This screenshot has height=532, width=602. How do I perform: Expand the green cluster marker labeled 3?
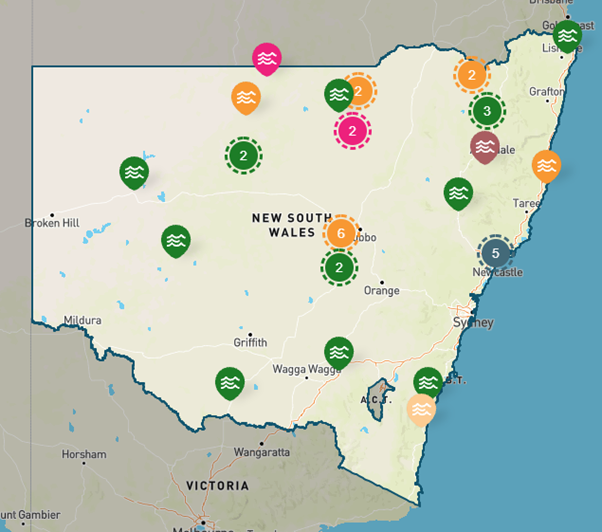[x=487, y=110]
